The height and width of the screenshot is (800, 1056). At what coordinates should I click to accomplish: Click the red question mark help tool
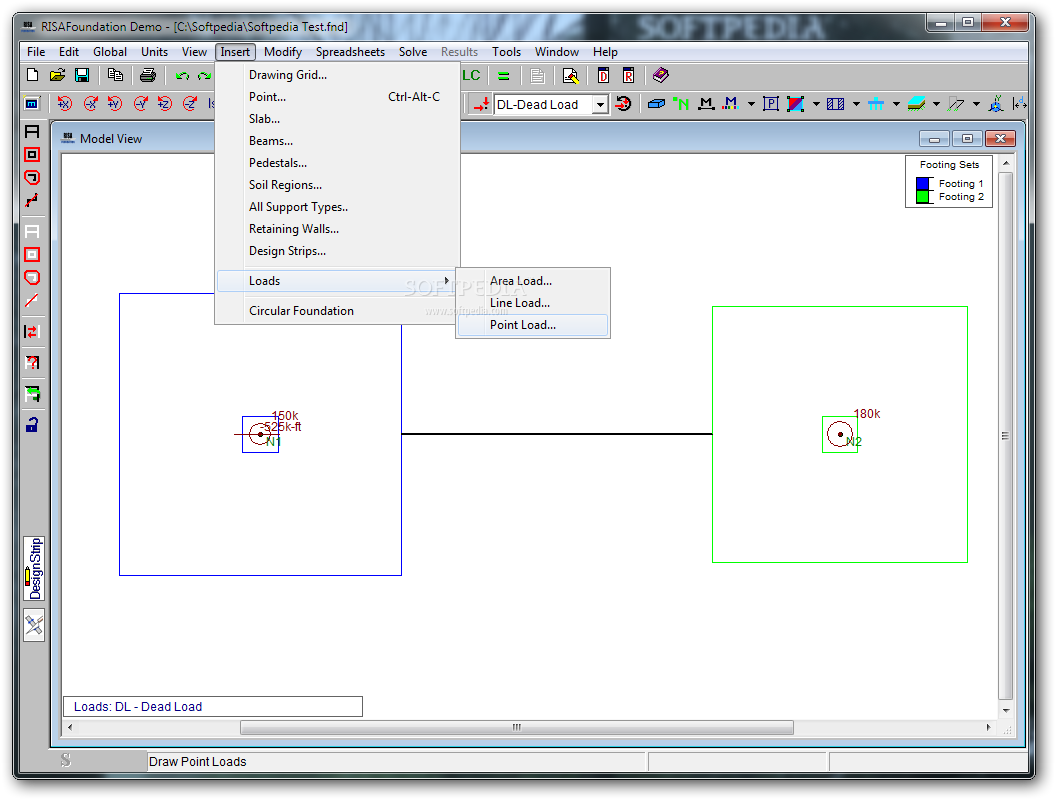32,363
